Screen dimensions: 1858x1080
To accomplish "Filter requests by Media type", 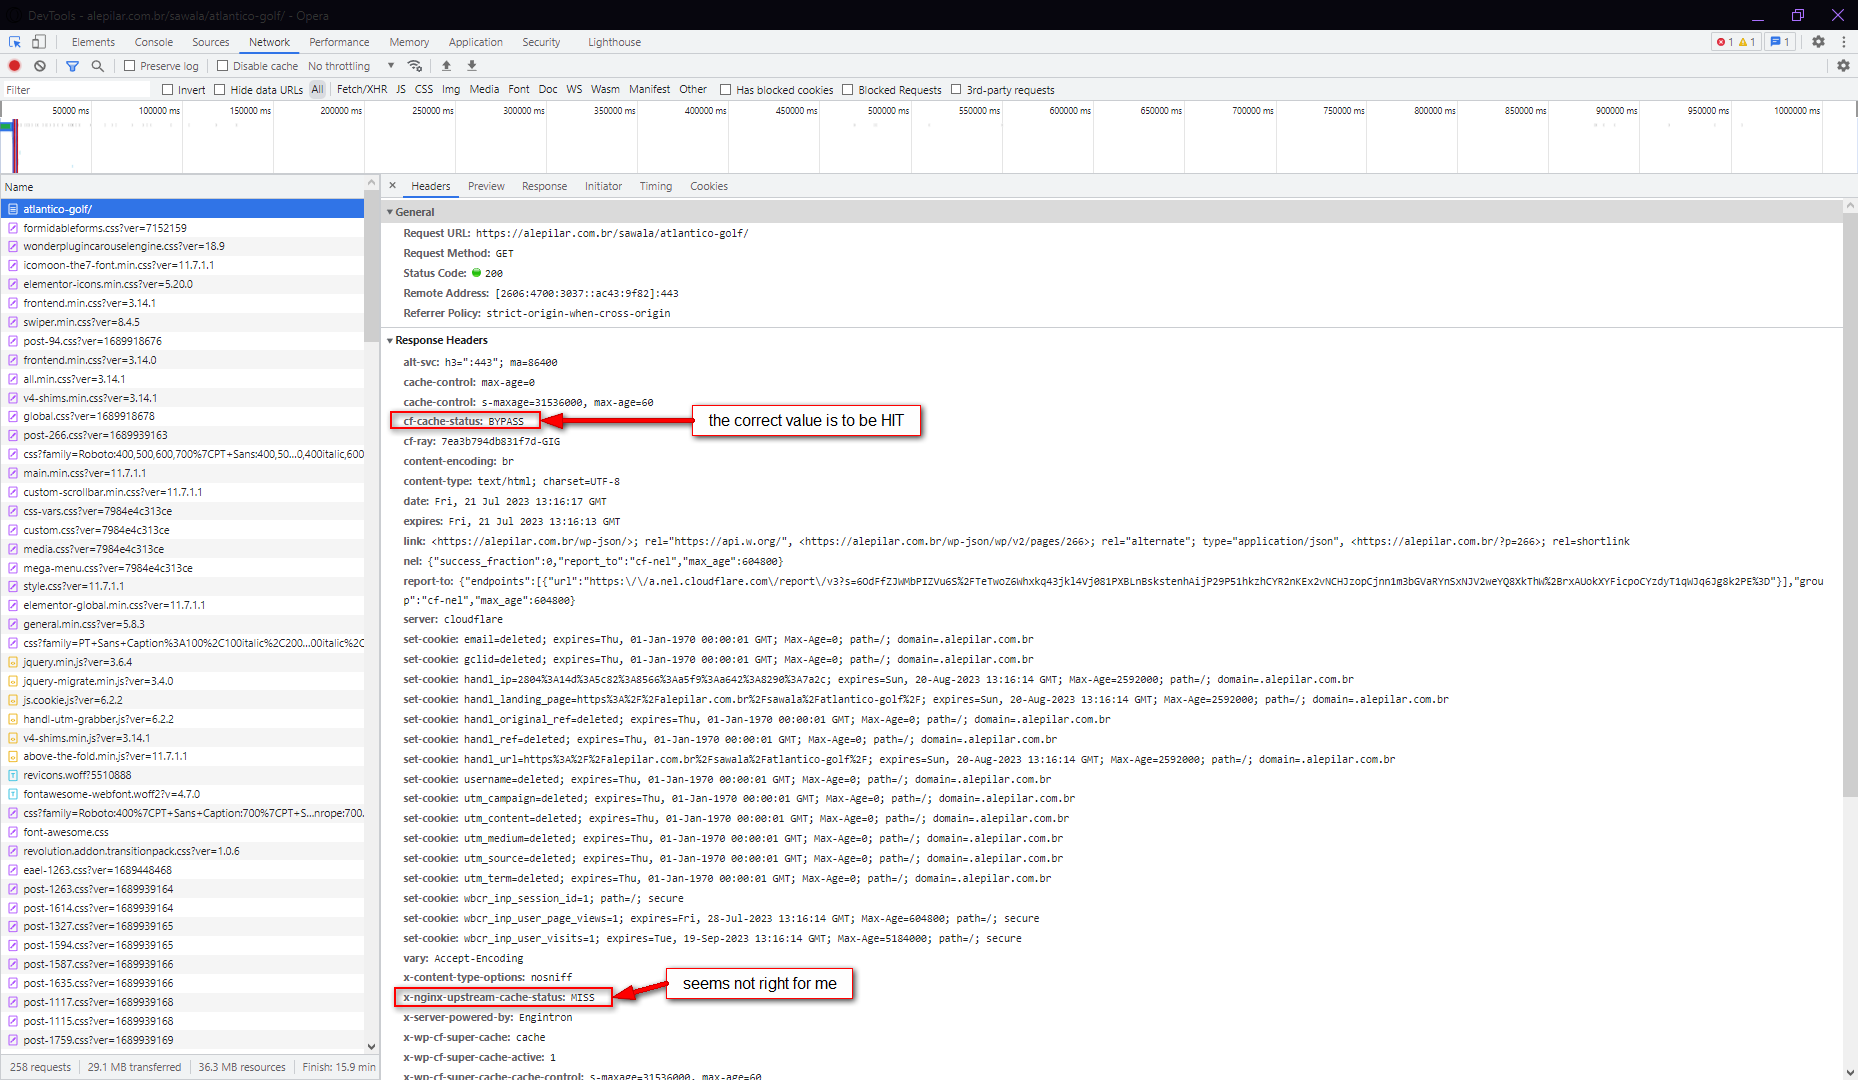I will point(484,90).
